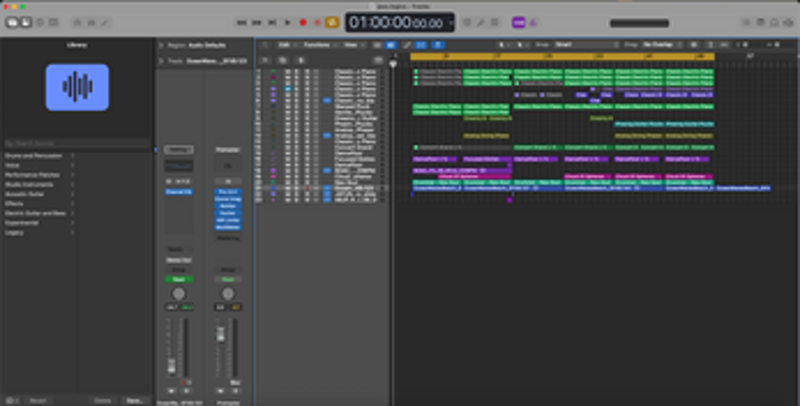
Task: Click the Search Sounds field
Action: click(77, 144)
